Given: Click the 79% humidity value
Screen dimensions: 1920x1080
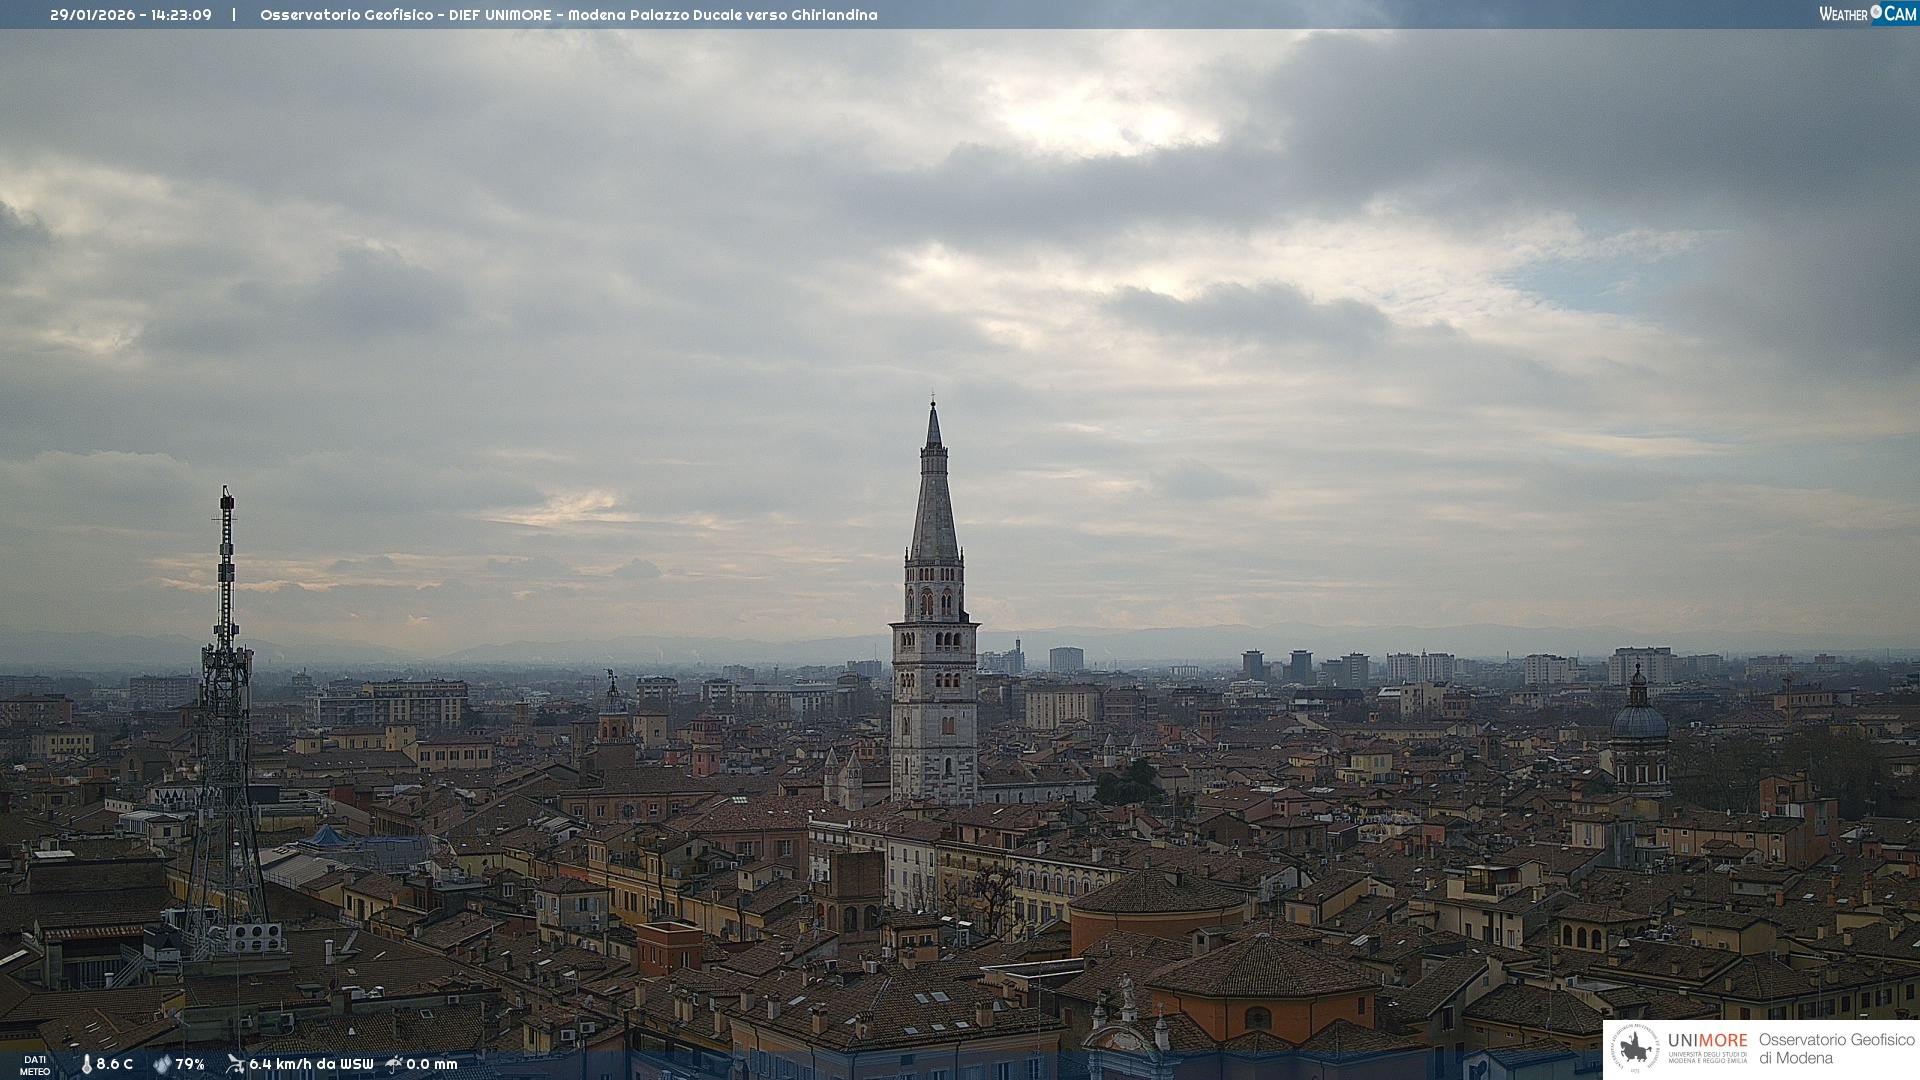Looking at the screenshot, I should pos(190,1064).
